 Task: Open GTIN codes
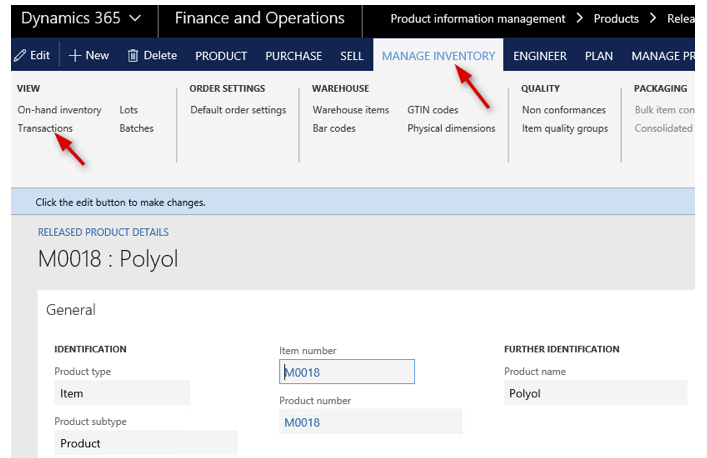[433, 110]
